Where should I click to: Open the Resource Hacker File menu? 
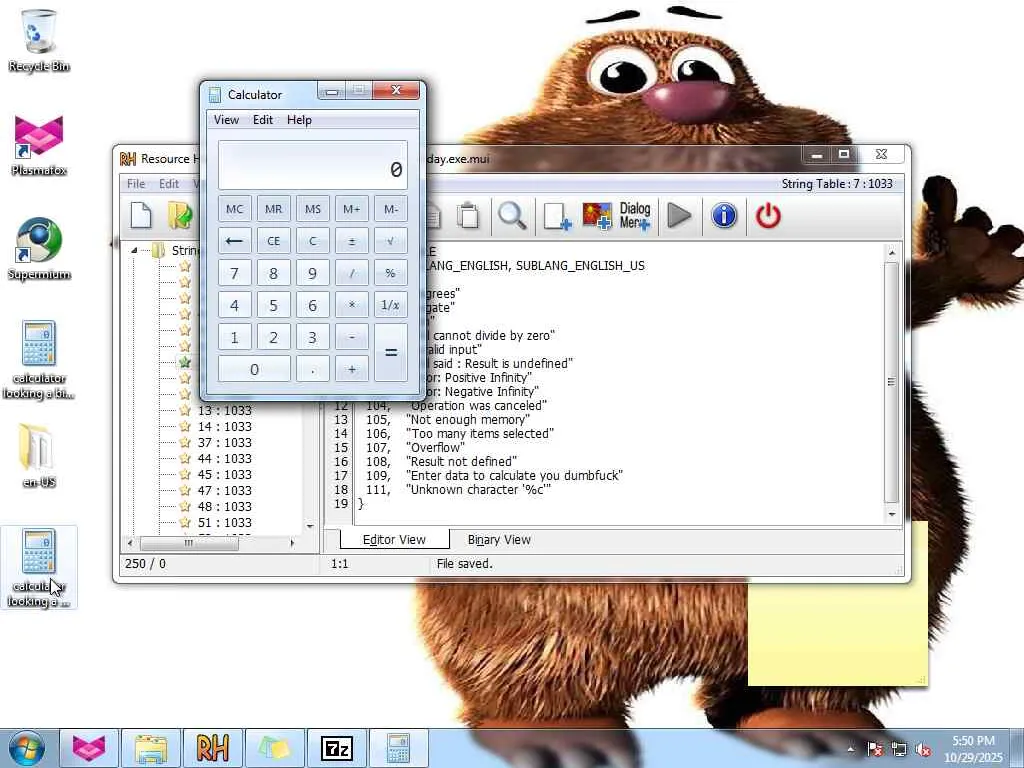click(x=136, y=184)
